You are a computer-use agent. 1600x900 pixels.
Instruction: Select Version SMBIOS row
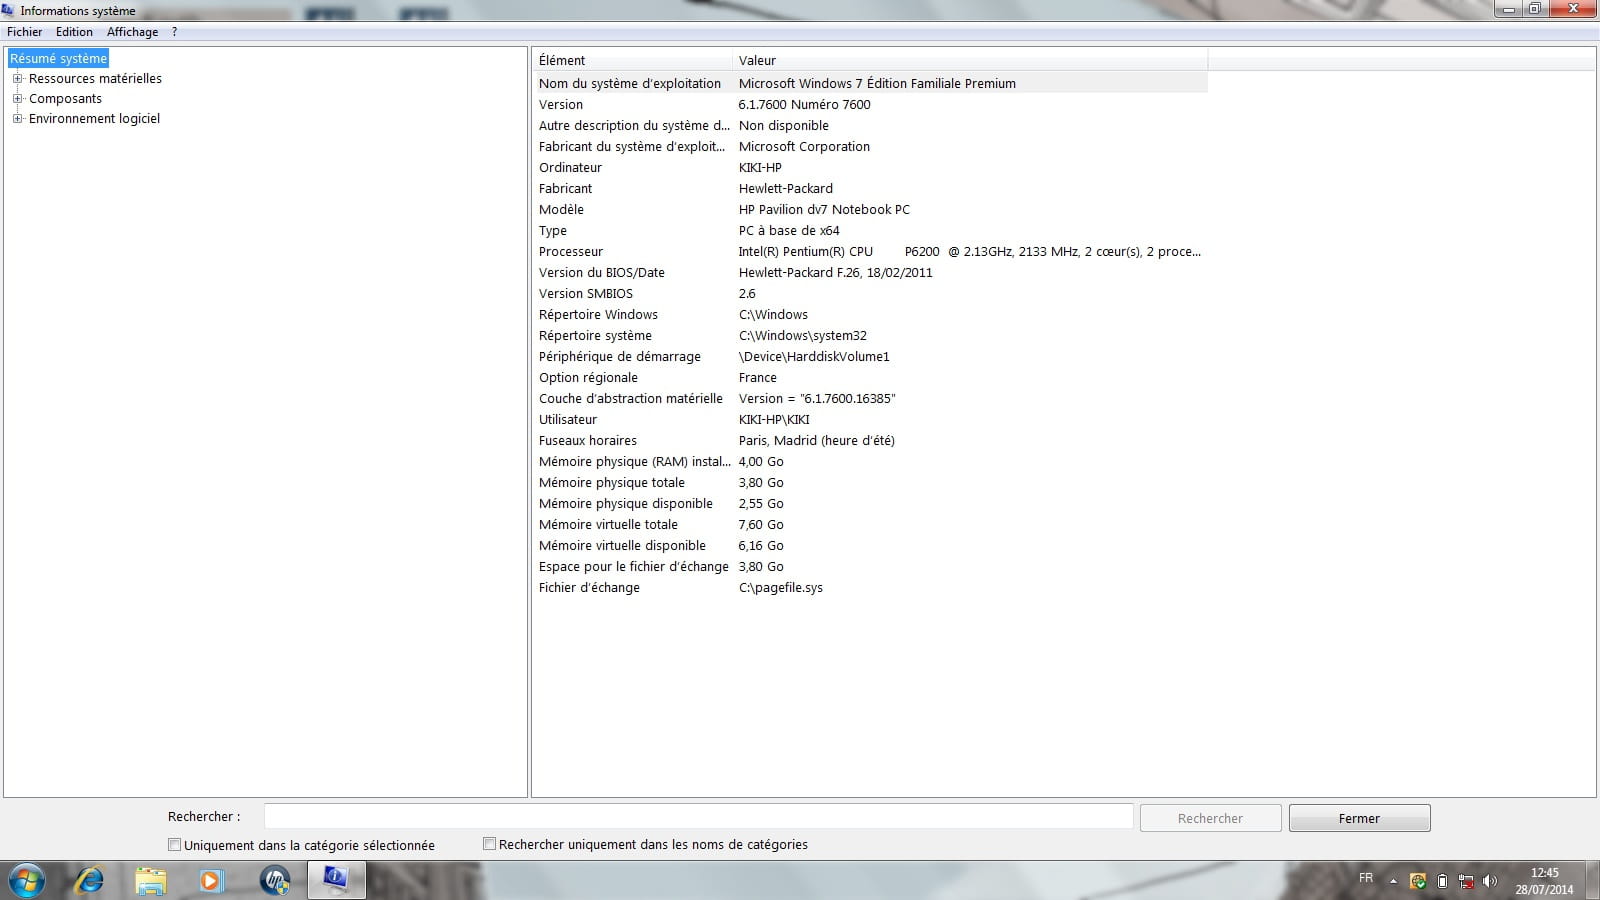[x=870, y=293]
